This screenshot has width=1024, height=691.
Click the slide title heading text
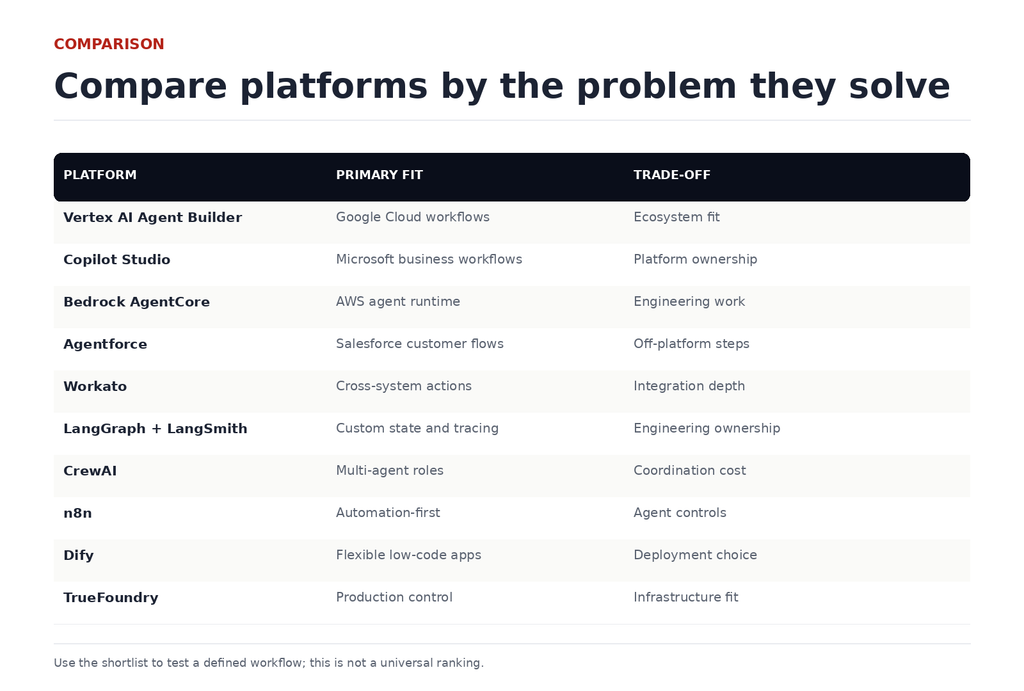point(502,86)
